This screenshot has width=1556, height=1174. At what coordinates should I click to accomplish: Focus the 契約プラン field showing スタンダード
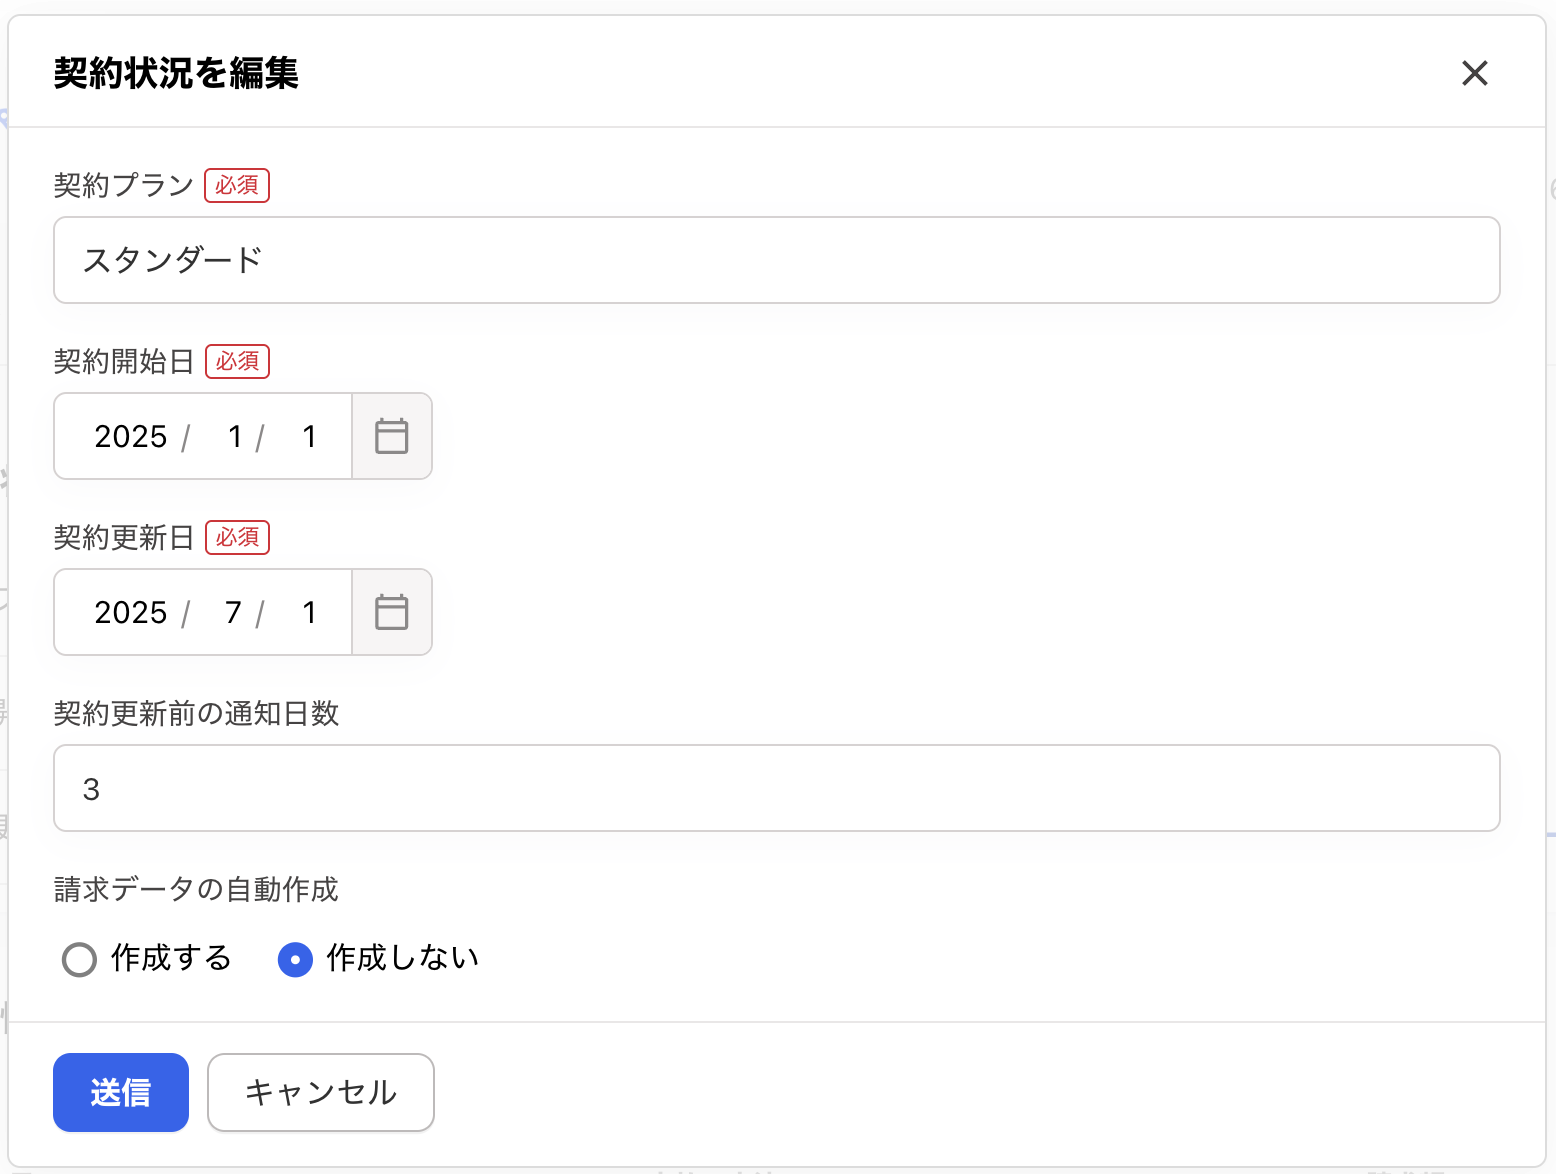click(x=777, y=260)
